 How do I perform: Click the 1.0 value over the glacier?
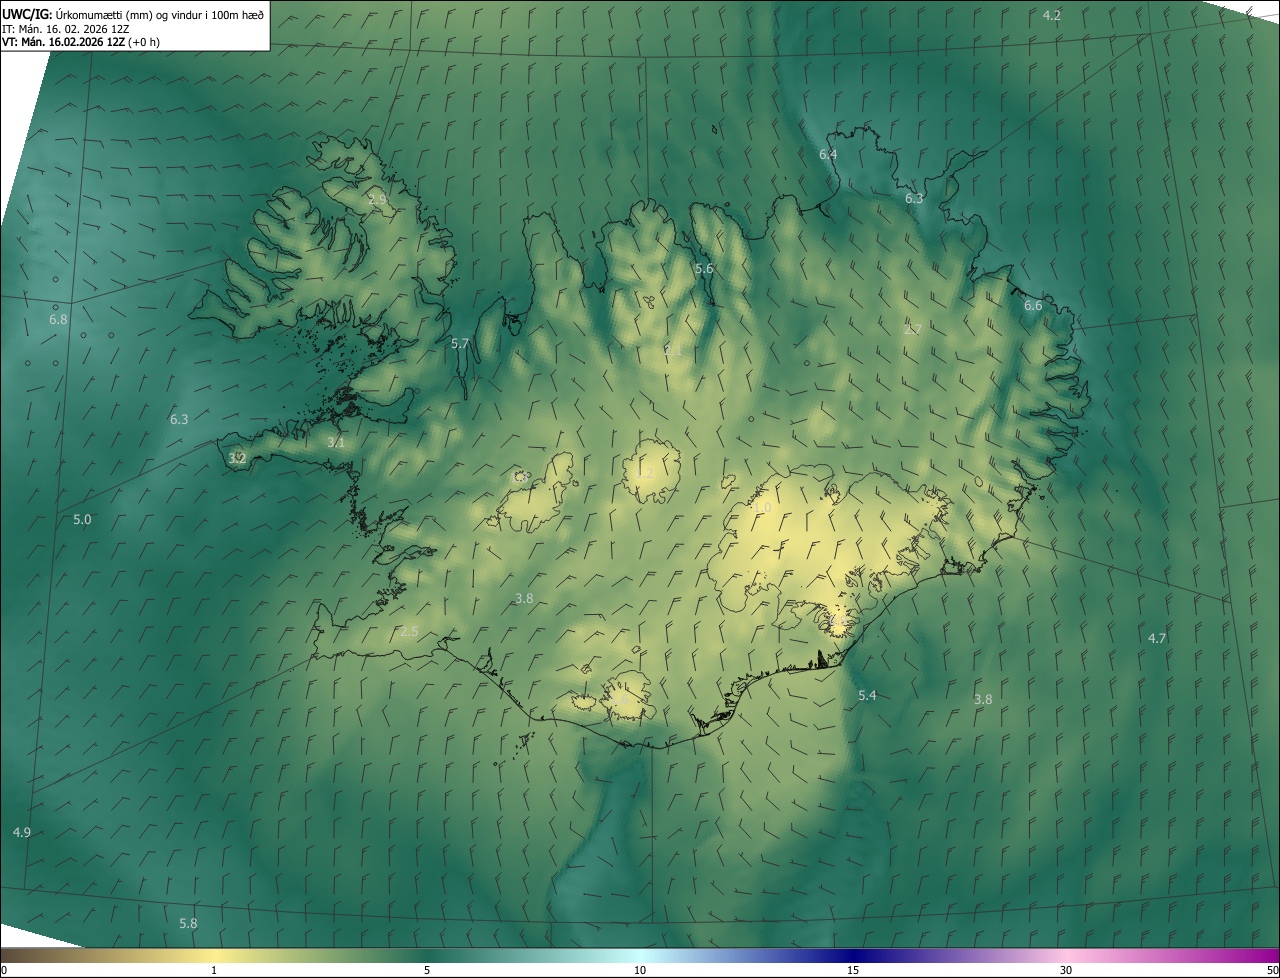tap(763, 508)
